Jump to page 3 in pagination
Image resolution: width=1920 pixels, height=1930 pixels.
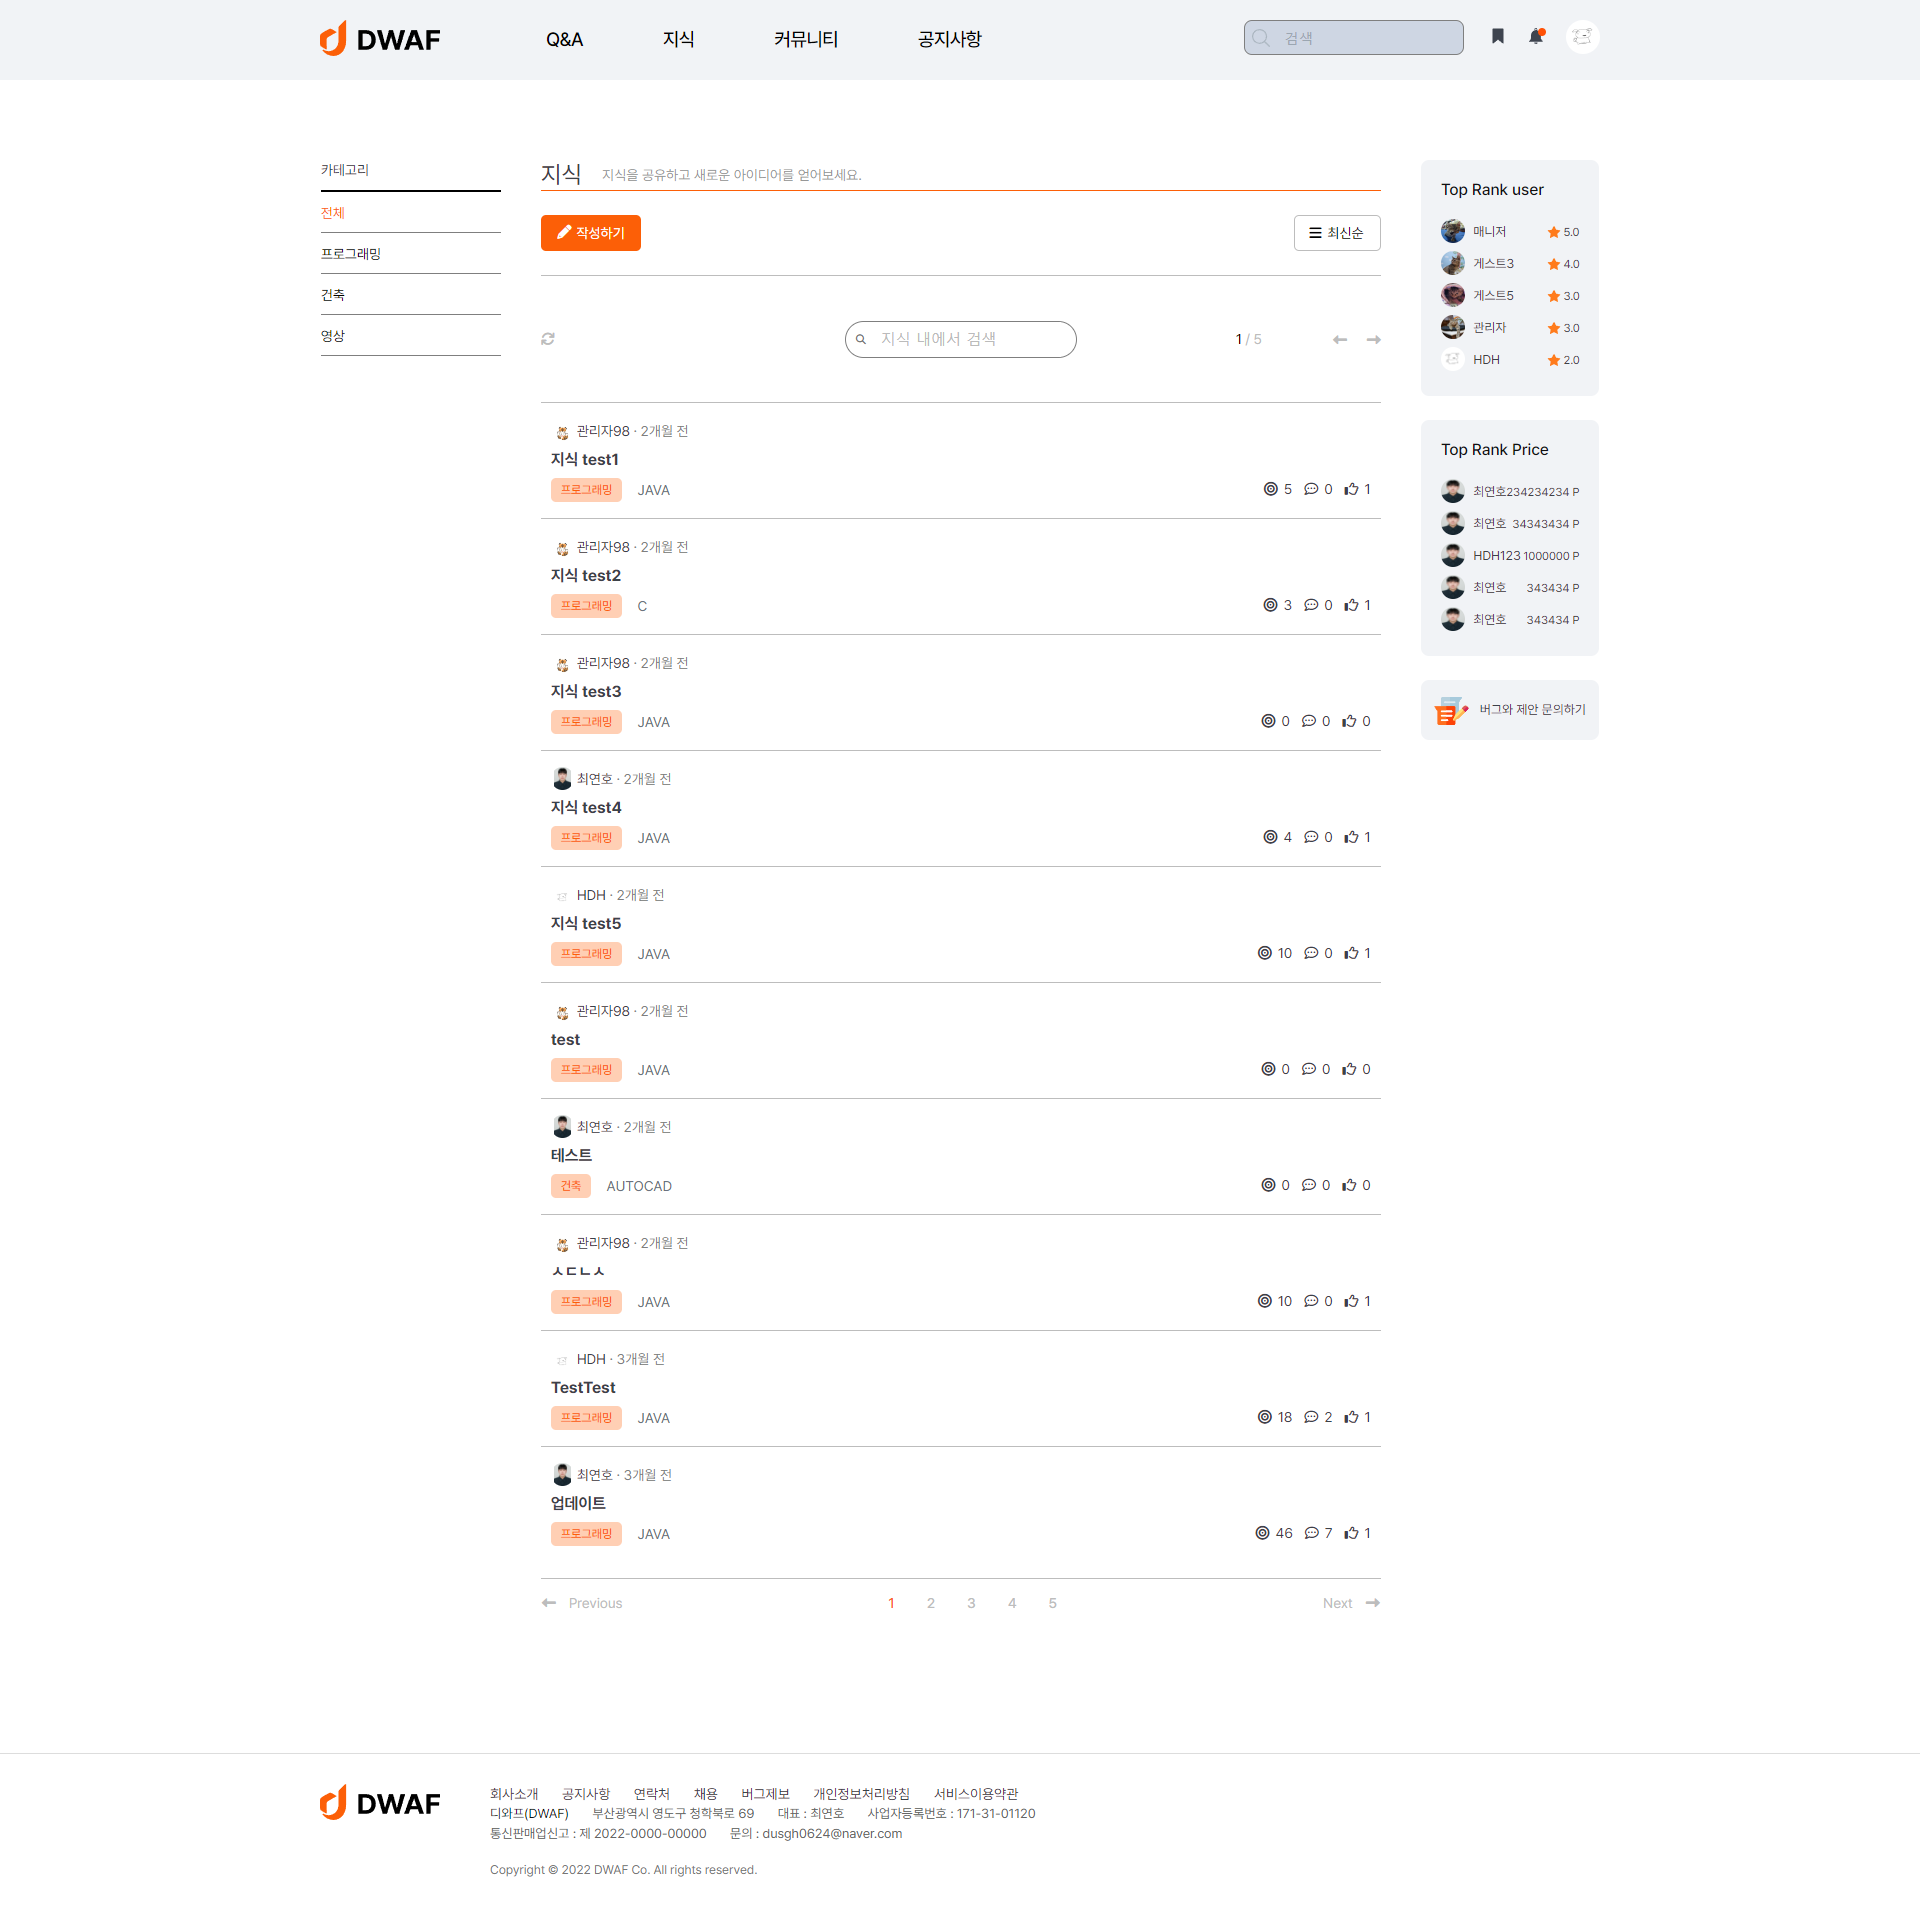pyautogui.click(x=971, y=1602)
